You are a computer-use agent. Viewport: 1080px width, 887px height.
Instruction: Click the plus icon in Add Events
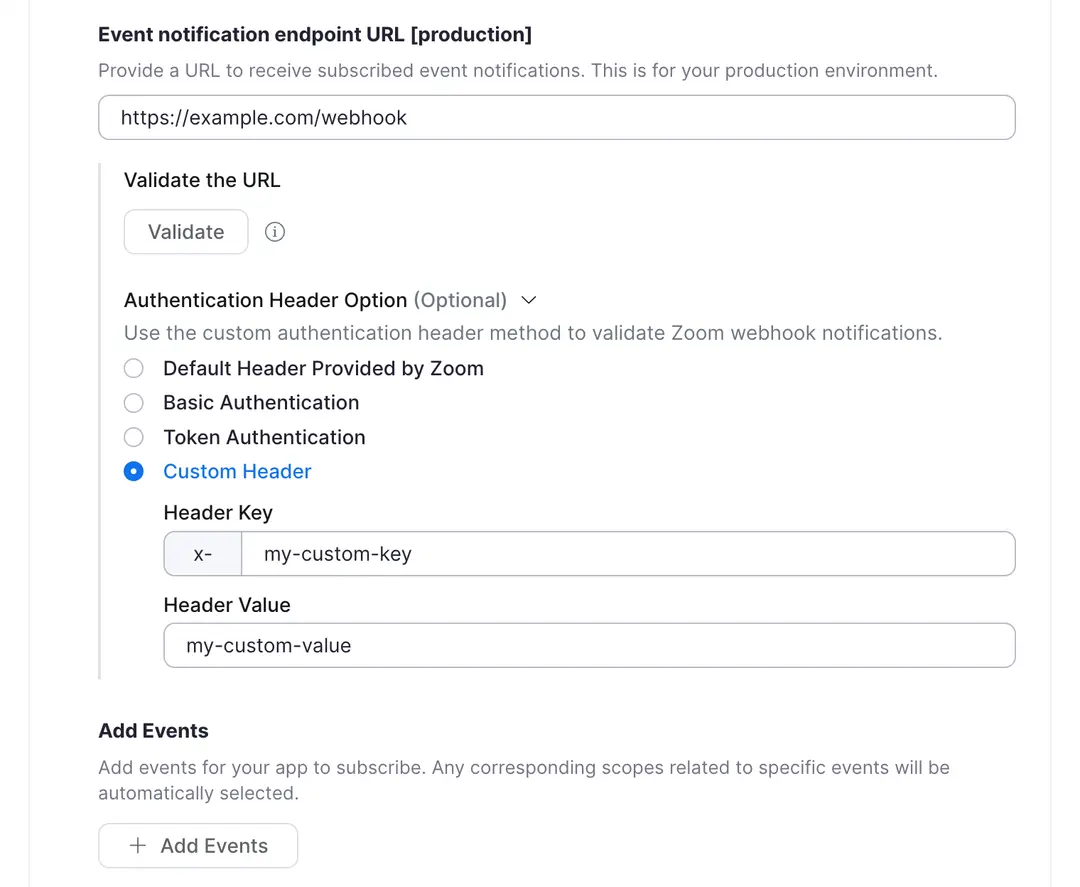point(138,845)
